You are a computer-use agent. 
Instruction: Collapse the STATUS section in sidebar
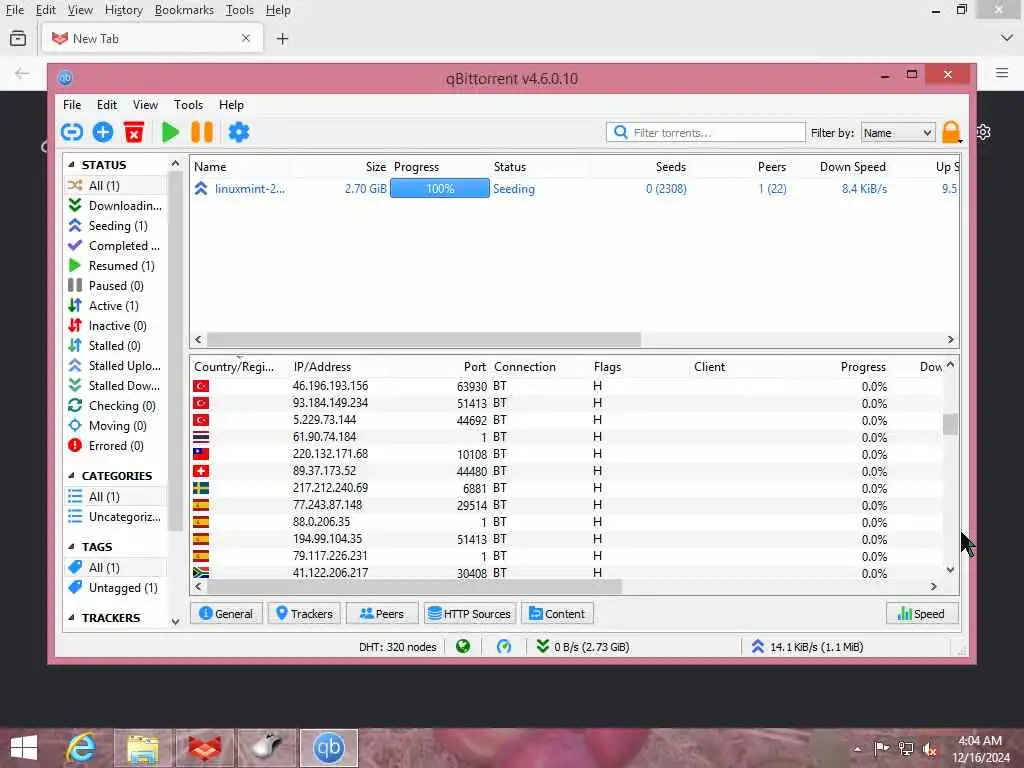tap(71, 165)
